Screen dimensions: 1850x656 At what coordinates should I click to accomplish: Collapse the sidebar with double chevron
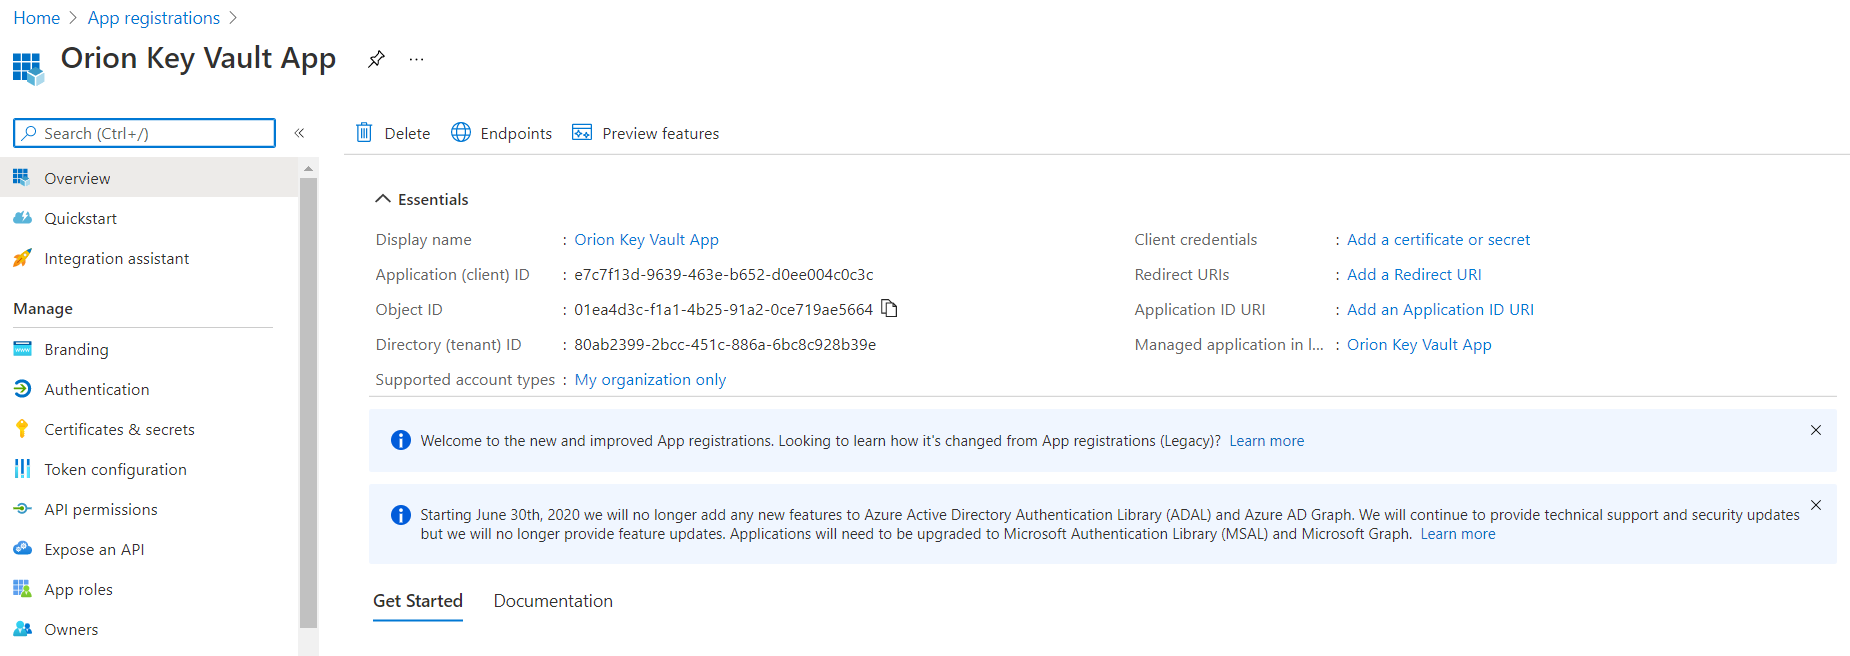[x=299, y=133]
